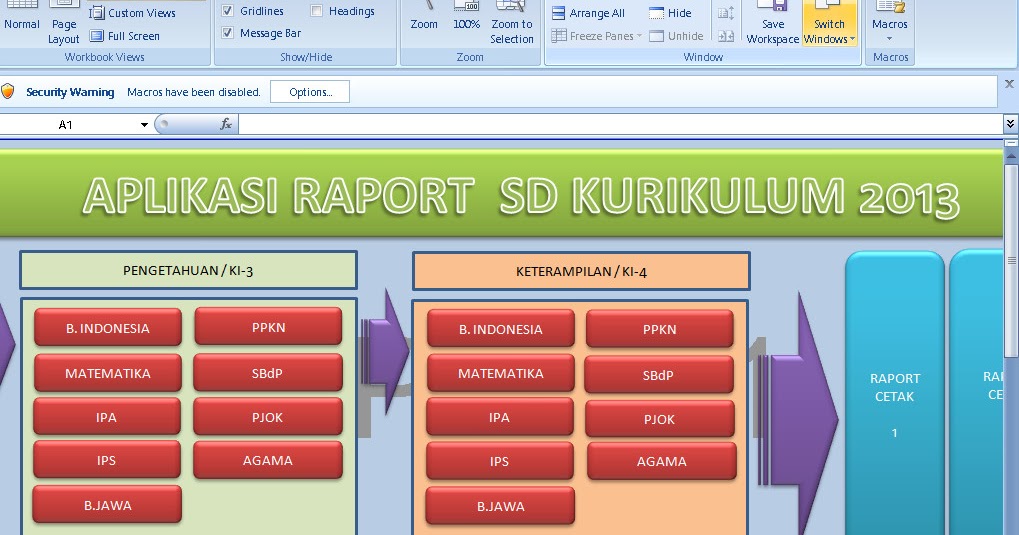1019x535 pixels.
Task: Open Keterampilan IPA button
Action: click(500, 417)
